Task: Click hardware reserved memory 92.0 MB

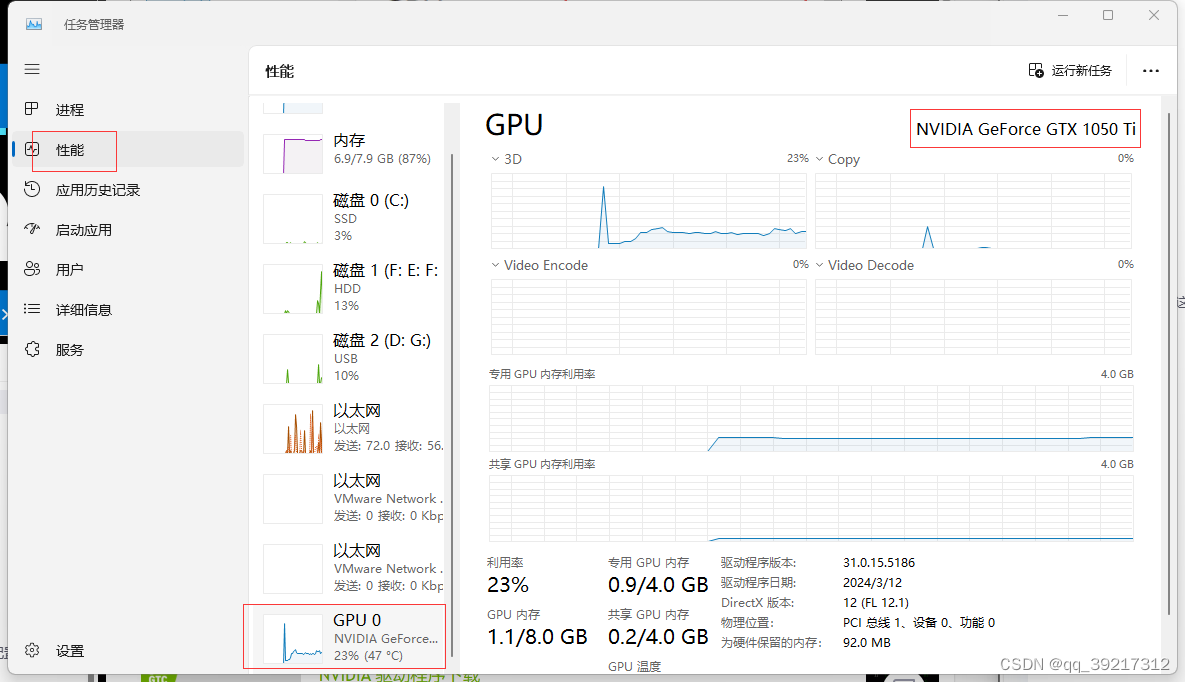Action: coord(867,643)
